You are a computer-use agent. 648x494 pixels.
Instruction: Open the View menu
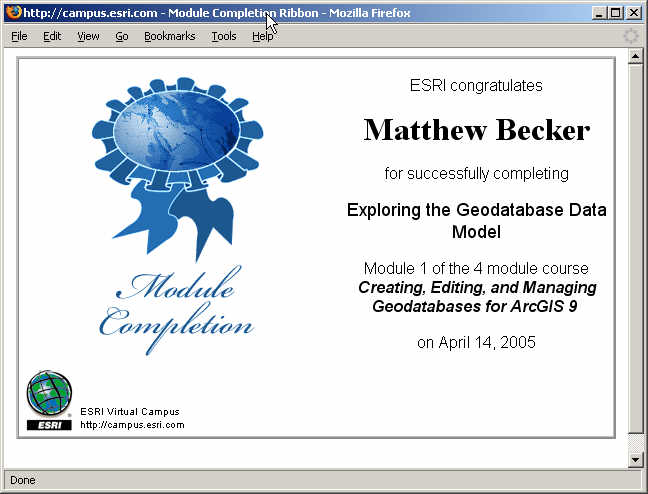click(88, 36)
